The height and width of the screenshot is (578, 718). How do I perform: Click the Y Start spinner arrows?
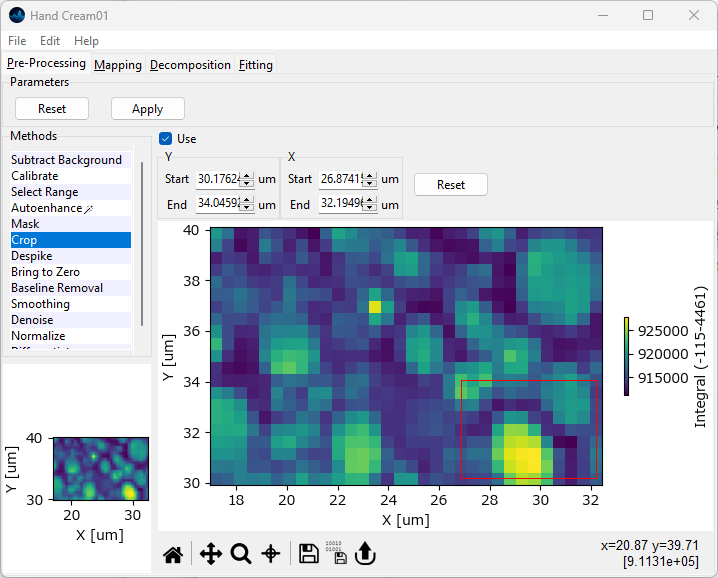point(247,180)
